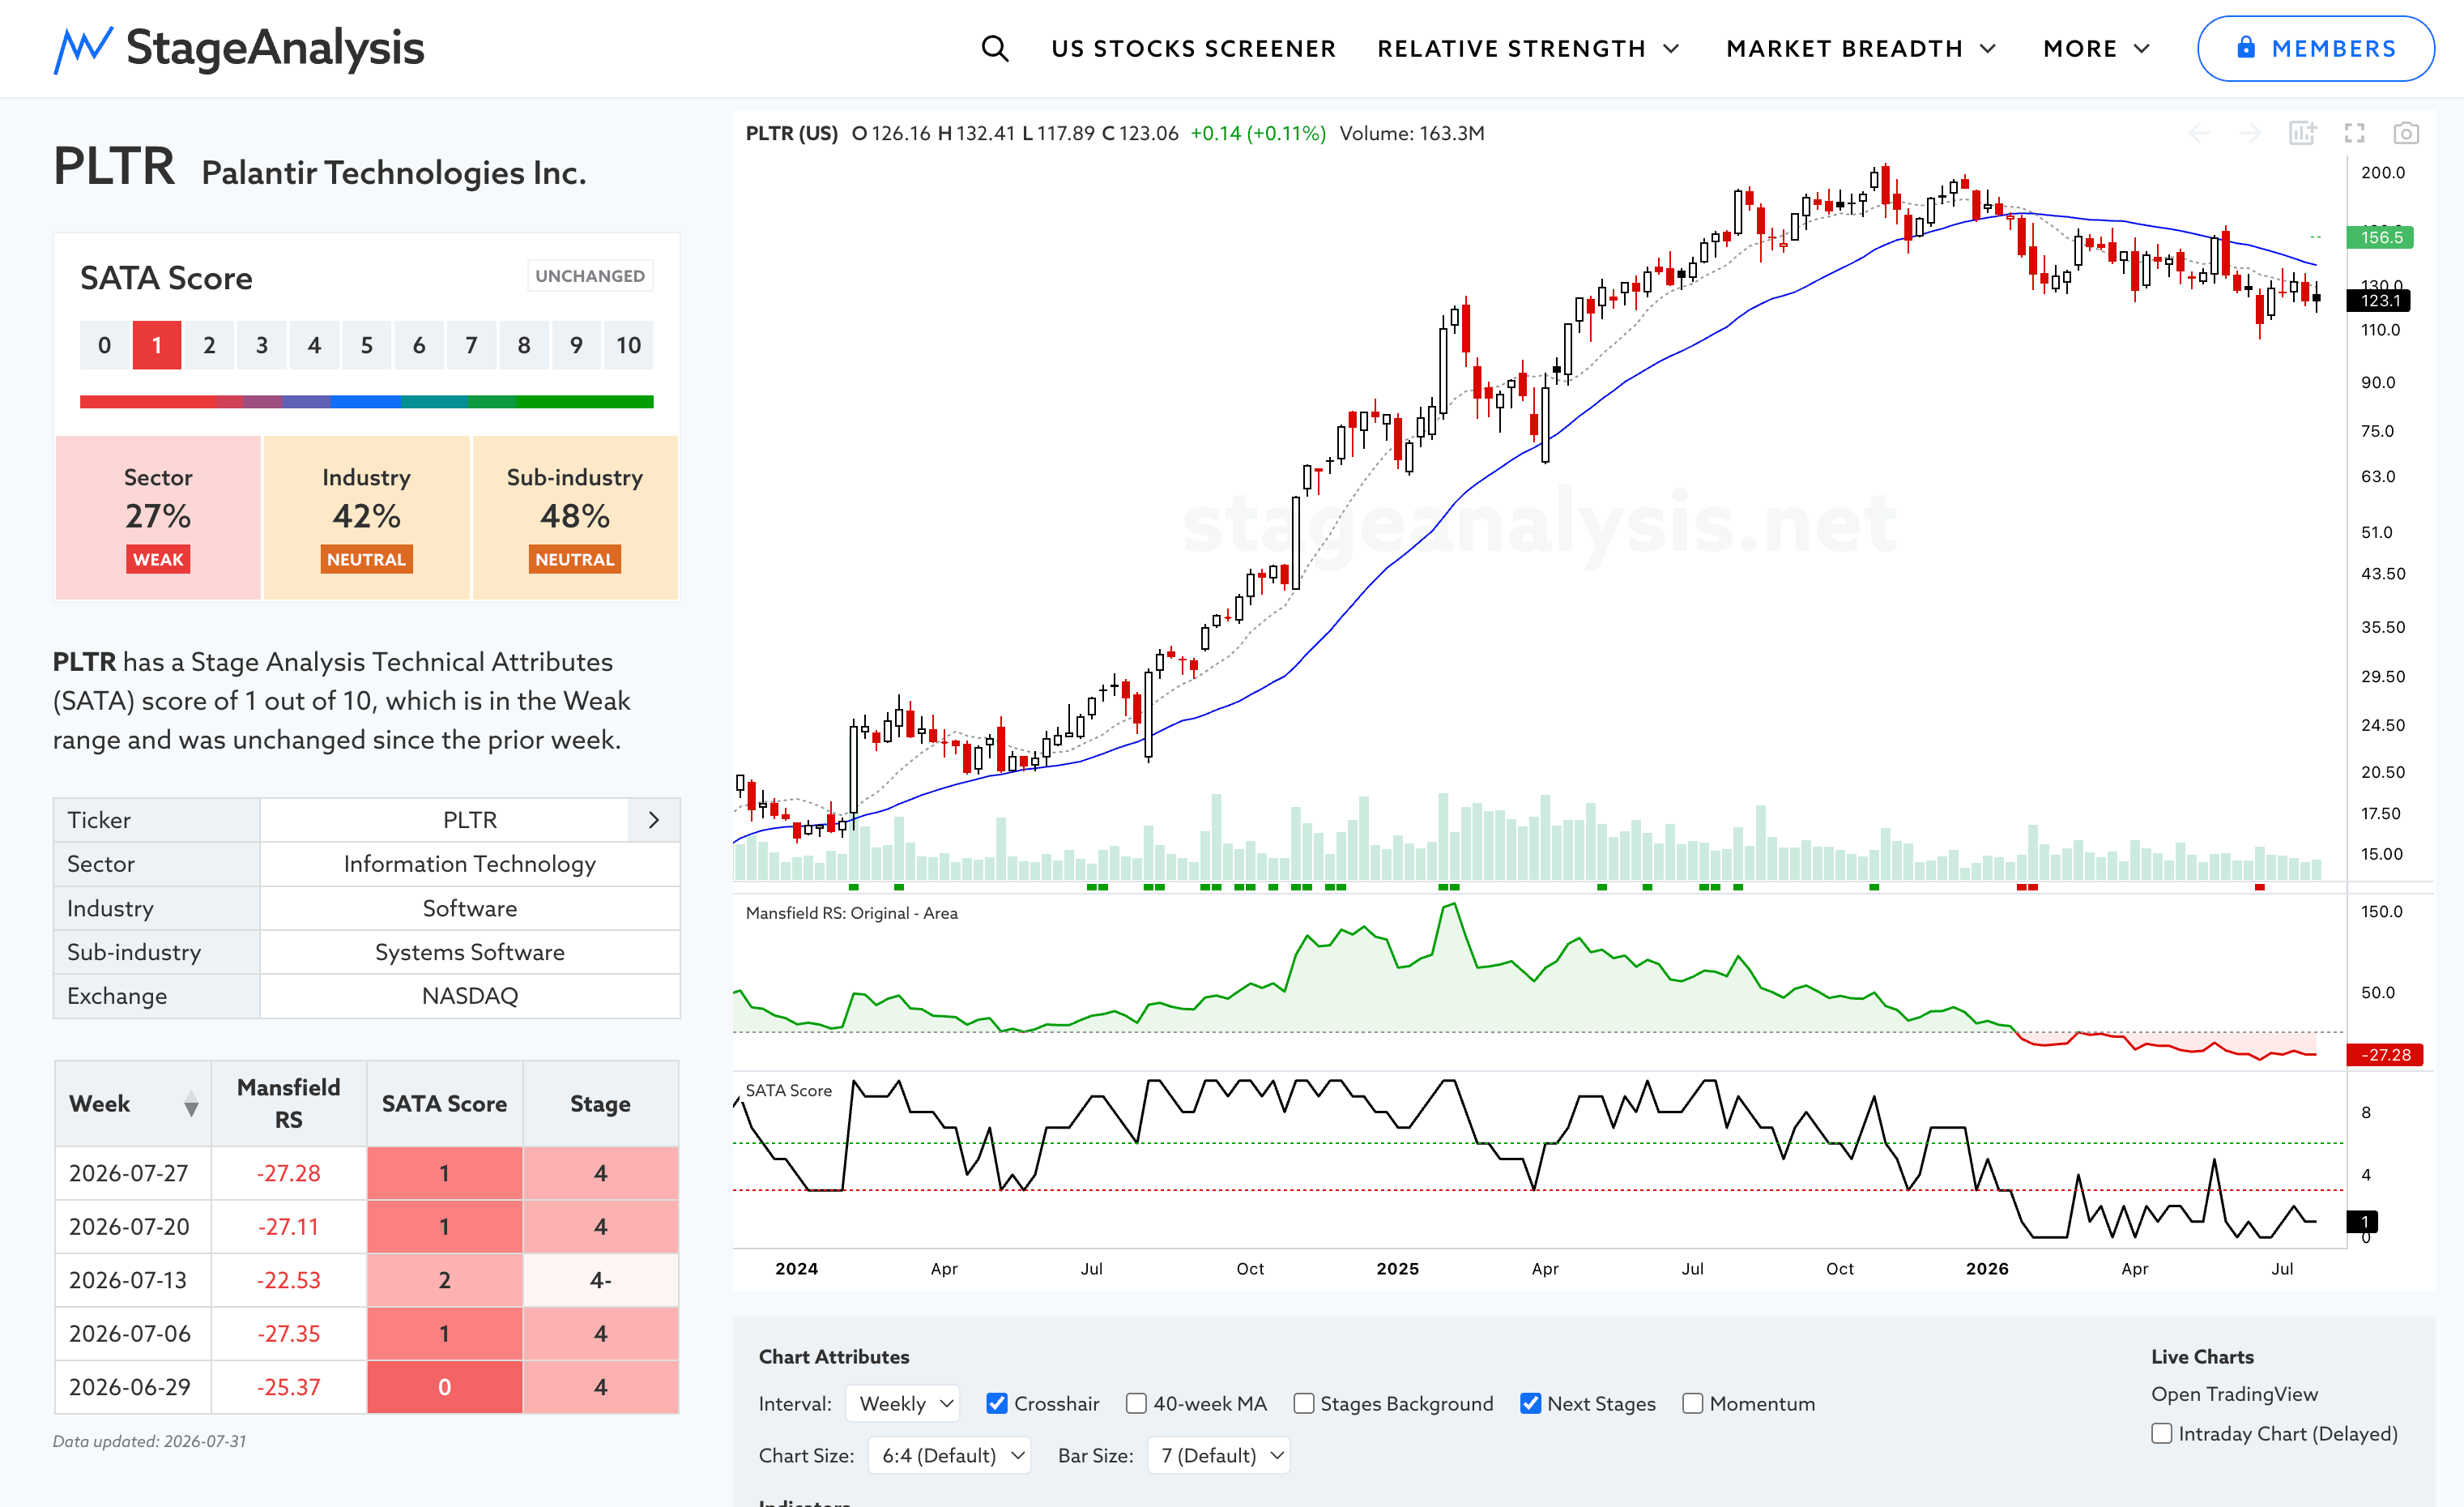Click the Mansfield RS column header

[x=289, y=1103]
